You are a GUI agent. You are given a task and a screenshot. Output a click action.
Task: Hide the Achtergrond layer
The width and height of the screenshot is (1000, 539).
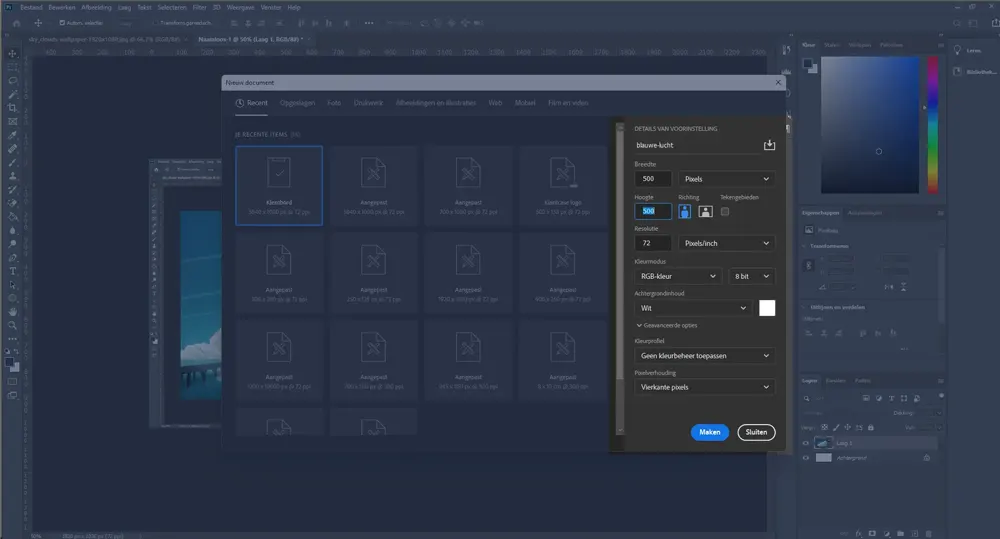pos(805,458)
